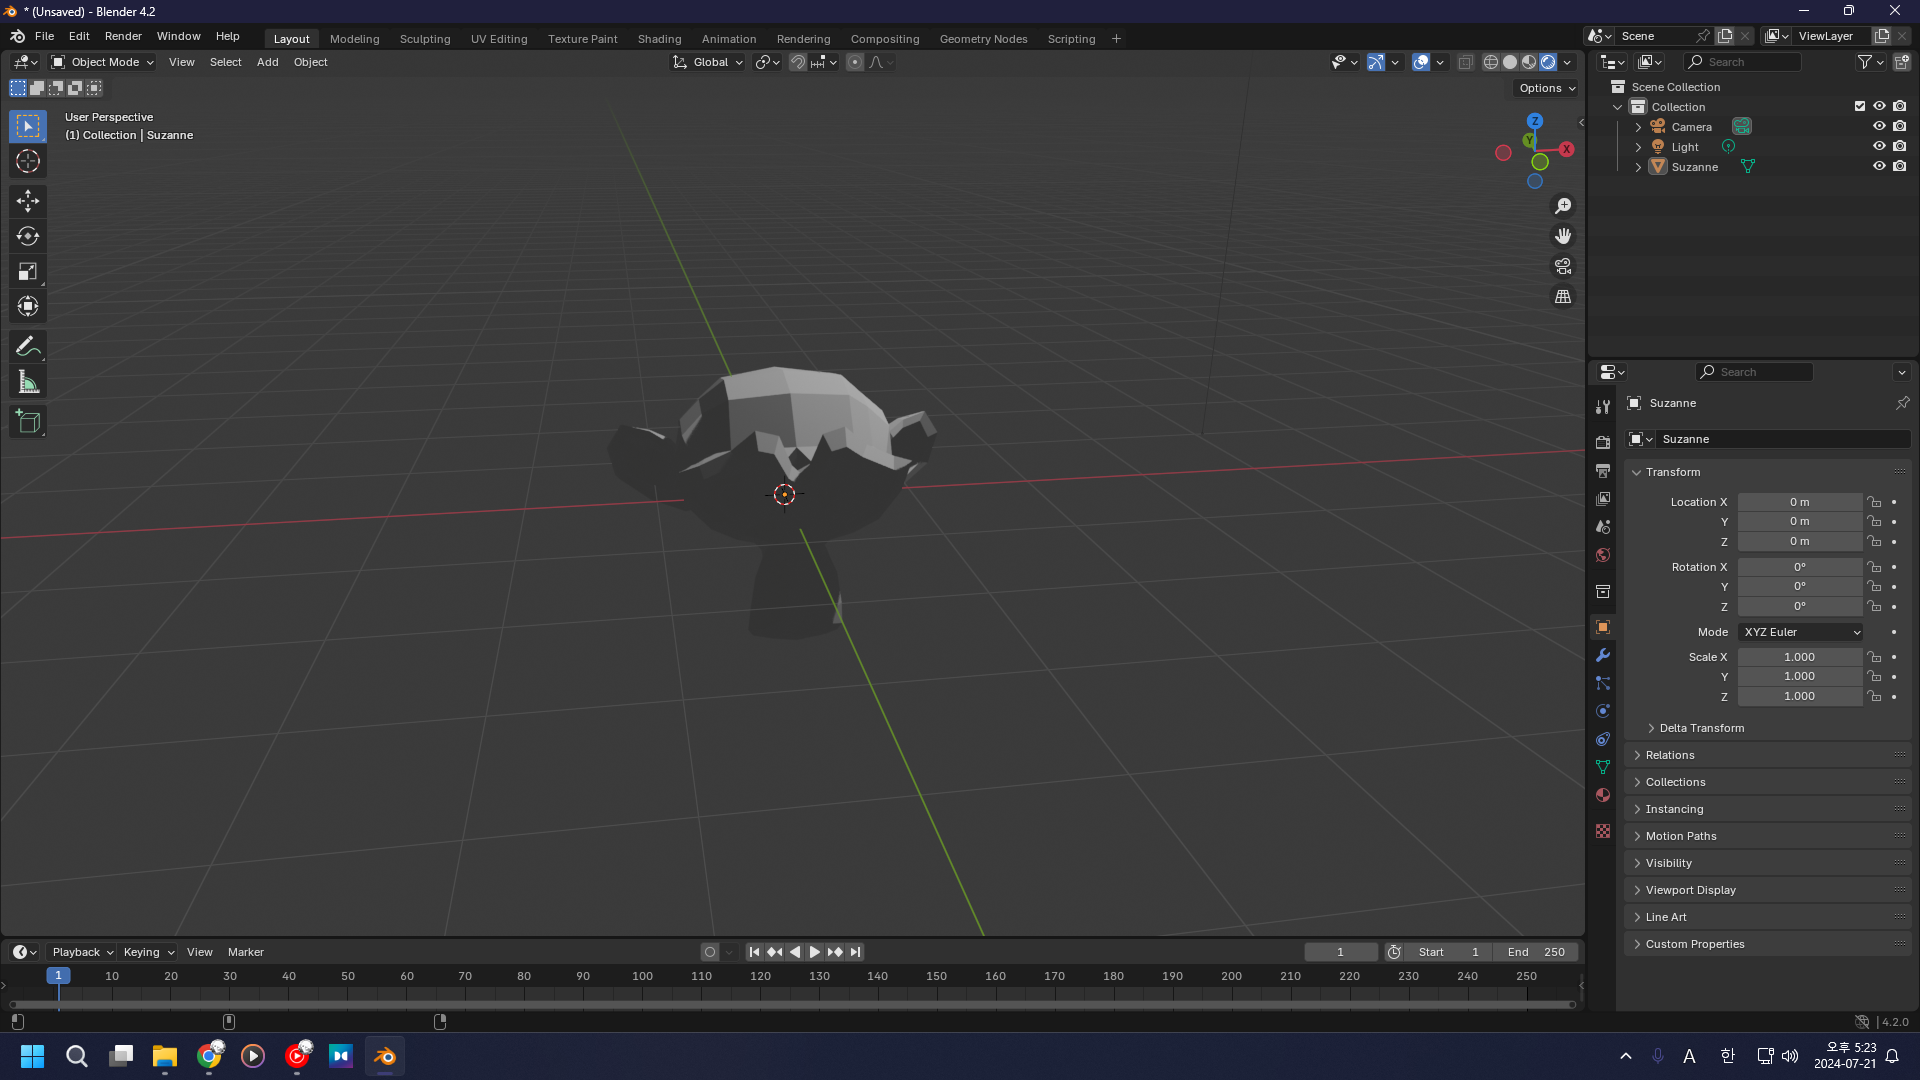Open the View Layer properties tab
Screen dimensions: 1920x1080
pyautogui.click(x=1603, y=498)
